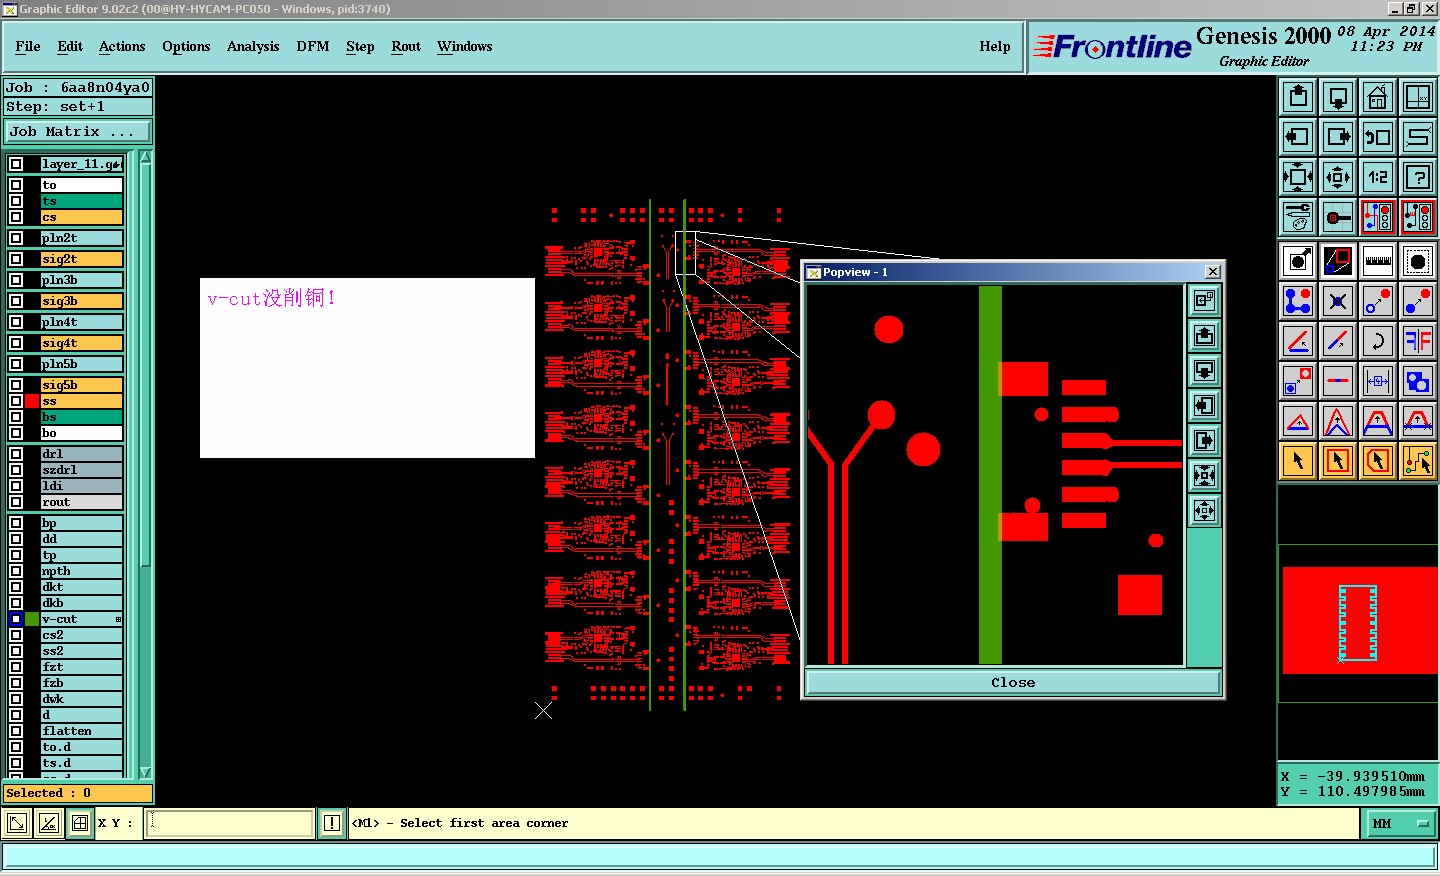Screen dimensions: 1440x876
Task: Open the Step menu
Action: tap(360, 47)
